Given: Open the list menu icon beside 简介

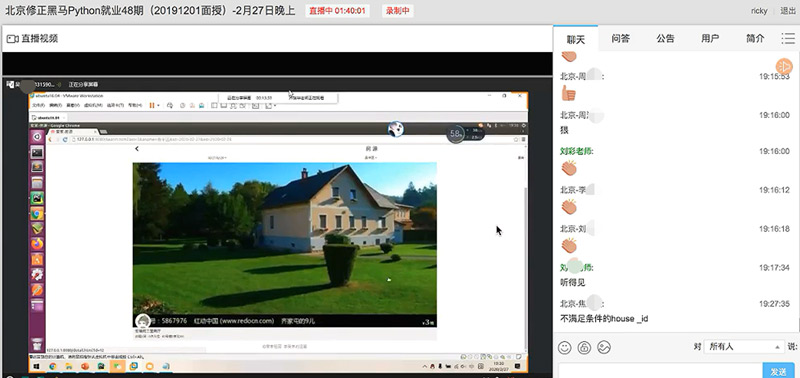Looking at the screenshot, I should coord(788,39).
